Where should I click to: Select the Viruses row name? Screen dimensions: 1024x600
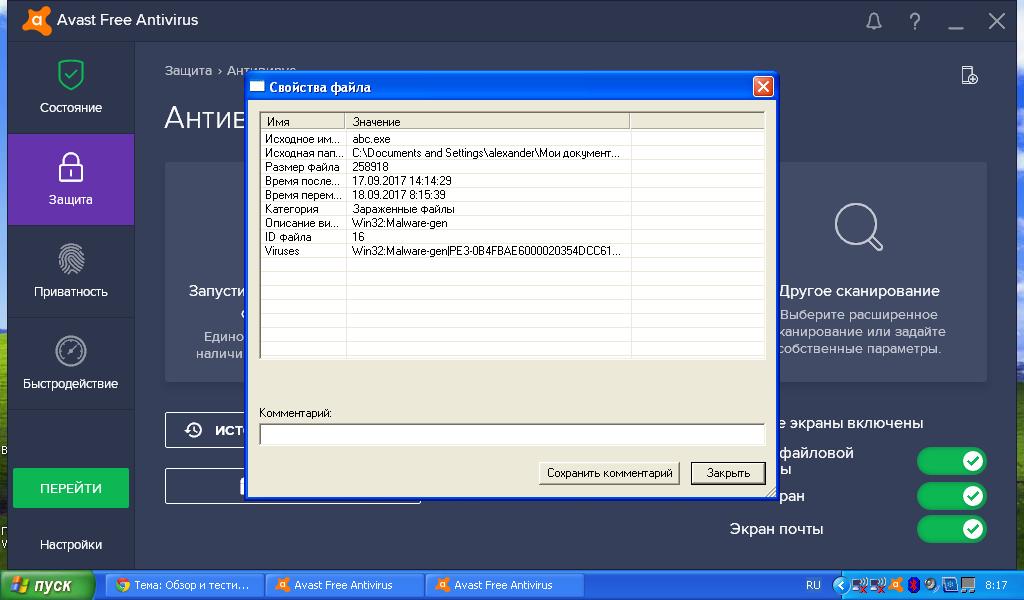click(x=282, y=251)
